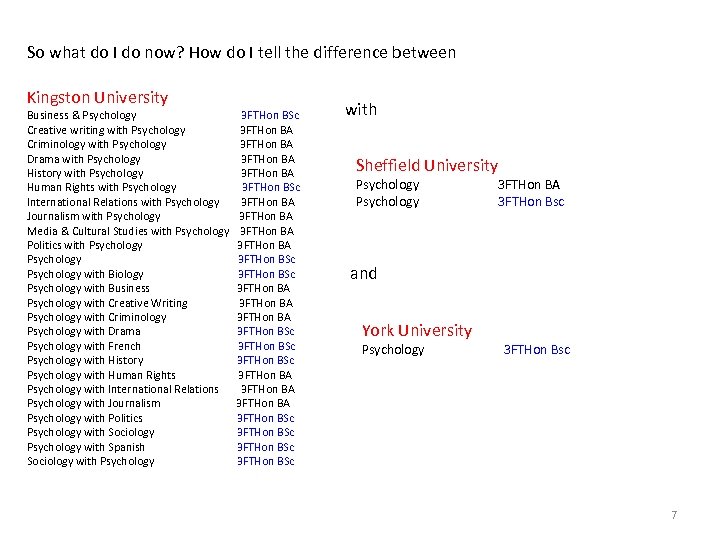Click the word 'and' above York
This screenshot has width=720, height=540.
click(363, 273)
